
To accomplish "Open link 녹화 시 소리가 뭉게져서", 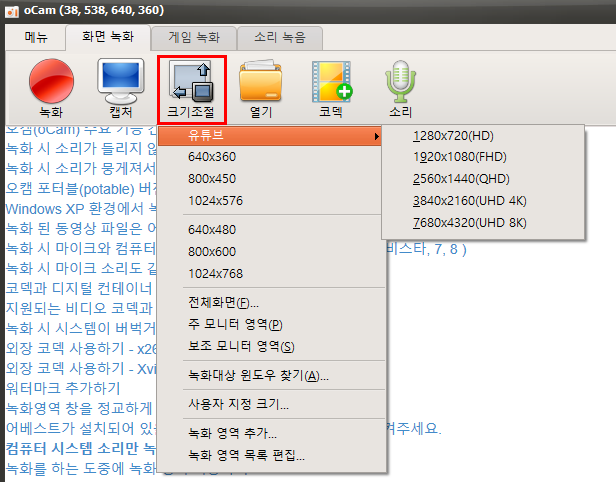I will pos(81,169).
